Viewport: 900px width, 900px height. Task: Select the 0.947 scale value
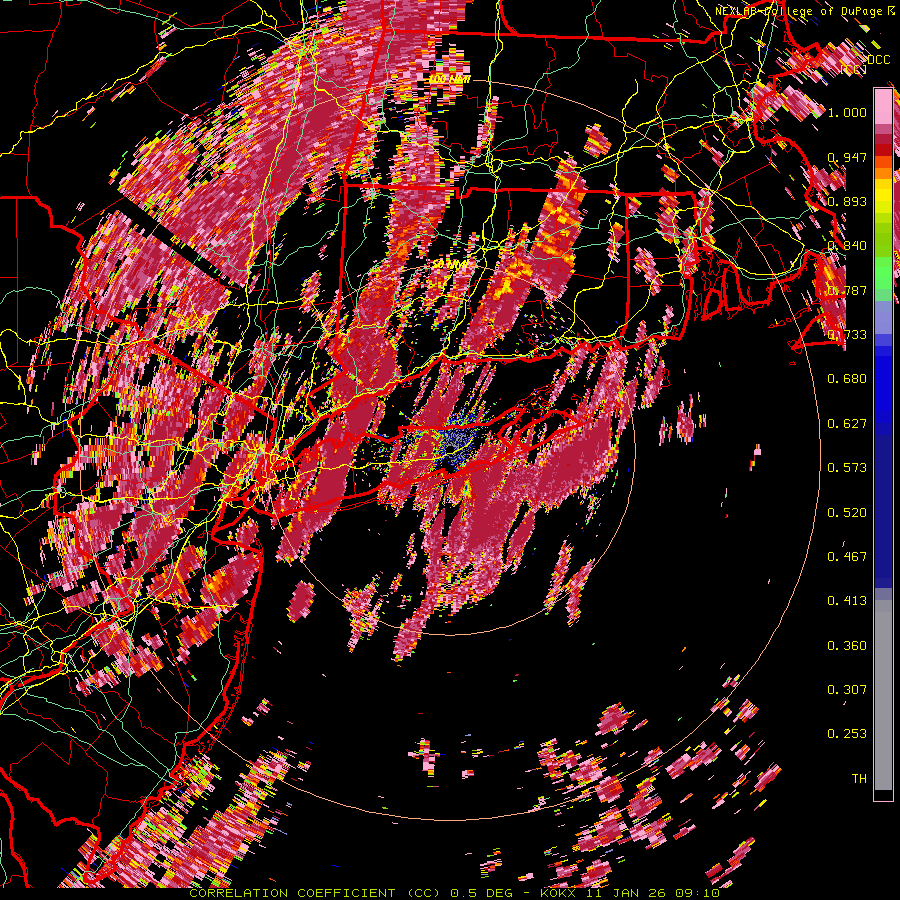tap(847, 157)
